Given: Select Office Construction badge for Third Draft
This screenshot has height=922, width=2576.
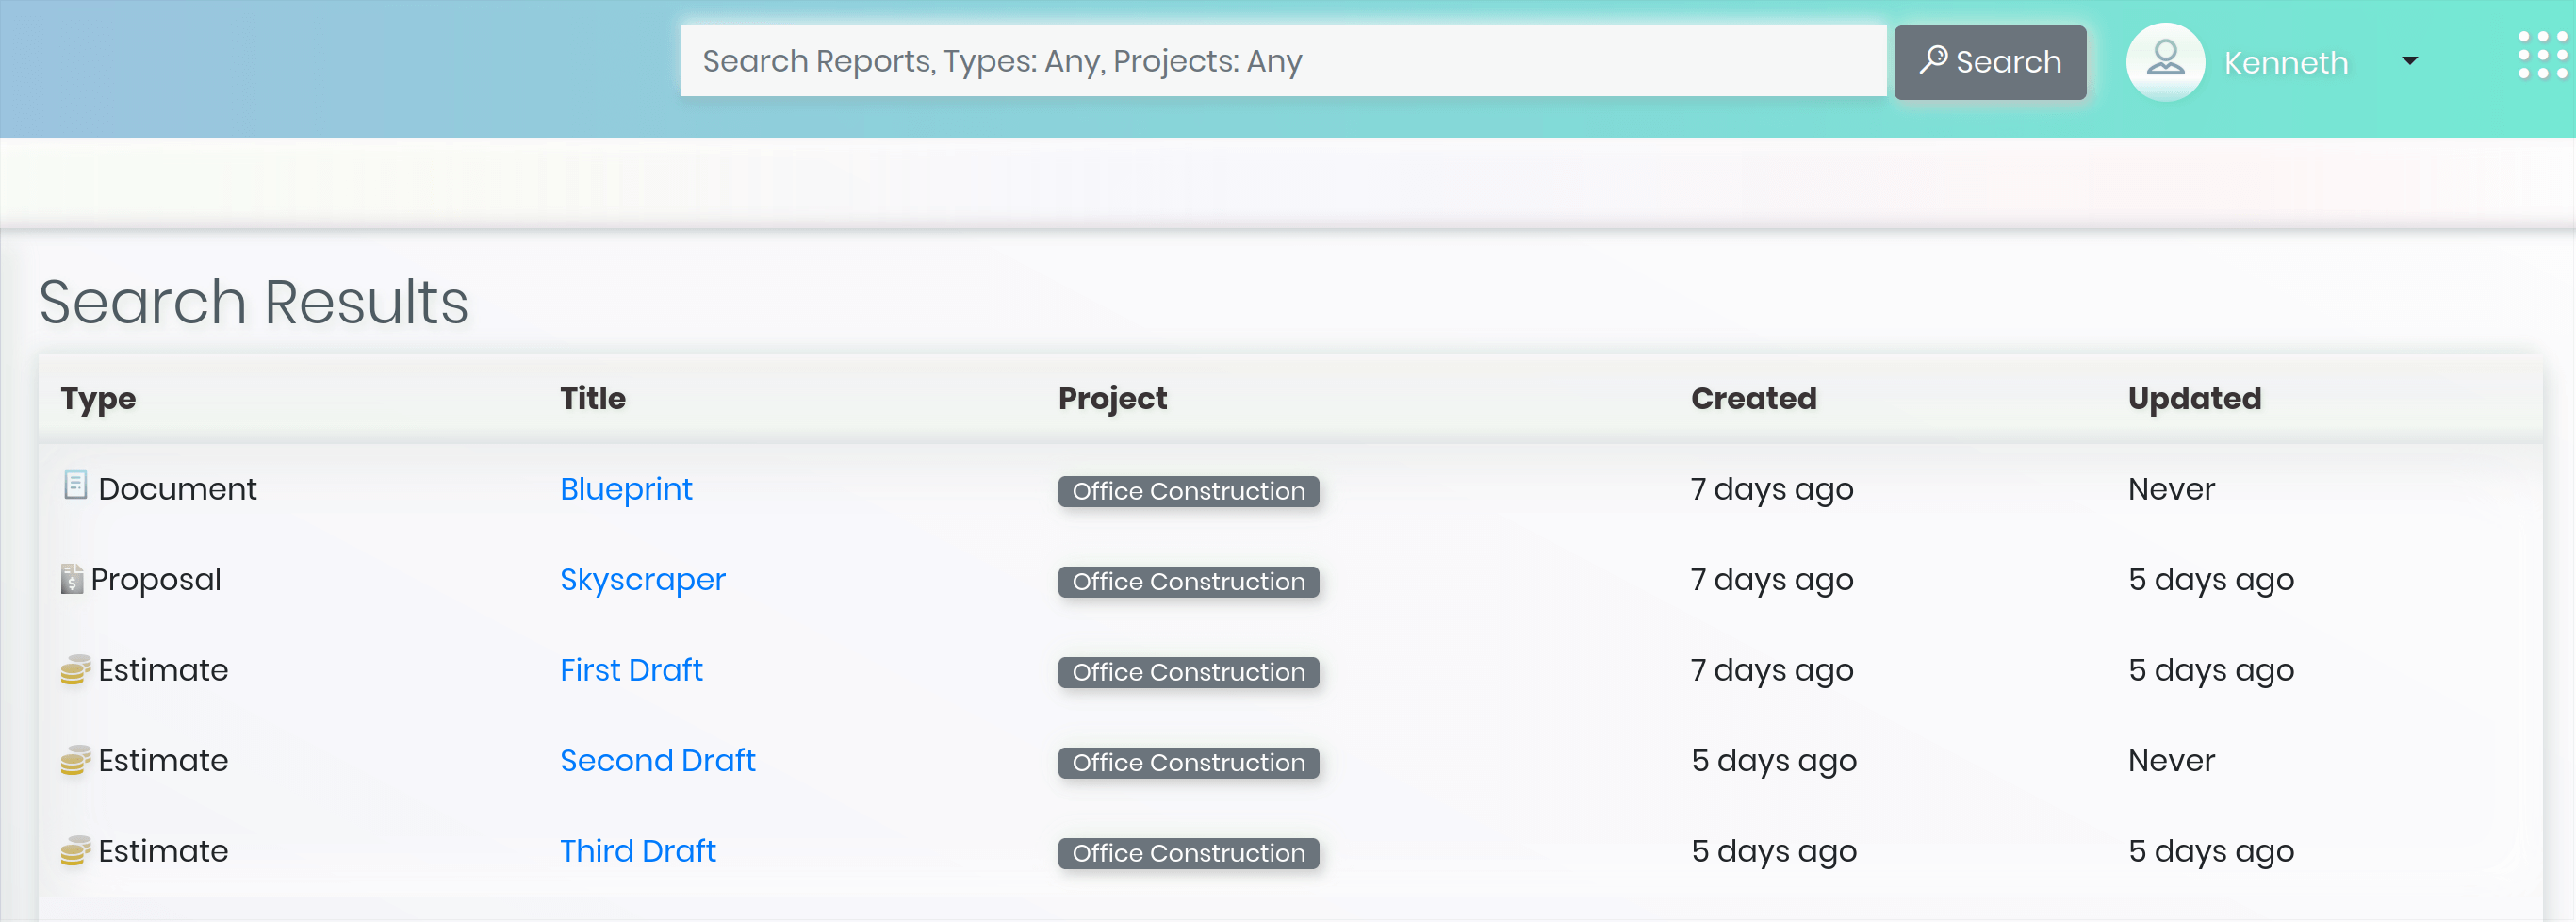Looking at the screenshot, I should click(1188, 853).
